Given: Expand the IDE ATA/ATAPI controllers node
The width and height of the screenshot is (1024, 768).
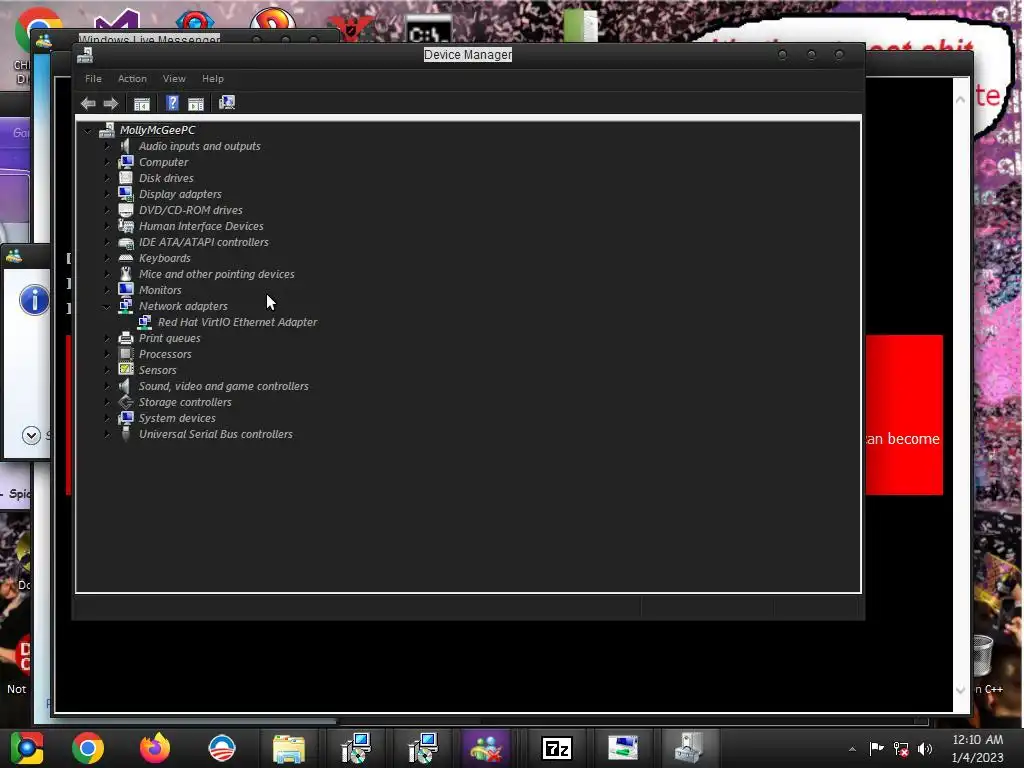Looking at the screenshot, I should (x=107, y=242).
